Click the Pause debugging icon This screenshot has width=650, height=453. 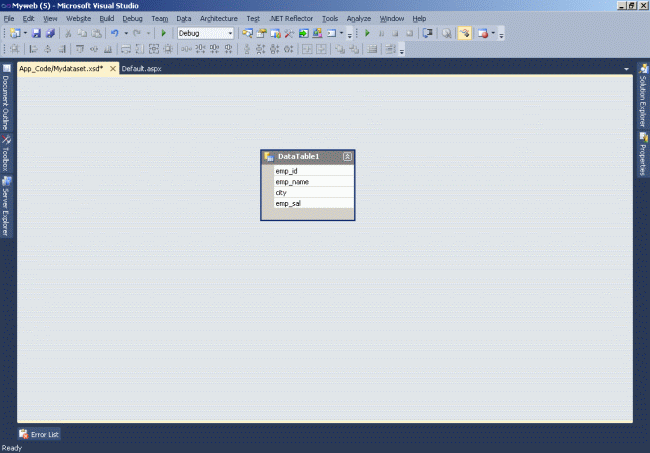(x=381, y=33)
